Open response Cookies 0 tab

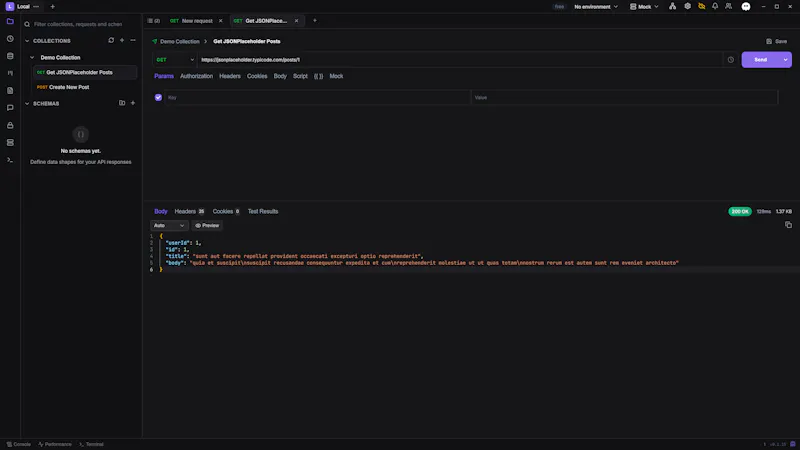coord(226,211)
